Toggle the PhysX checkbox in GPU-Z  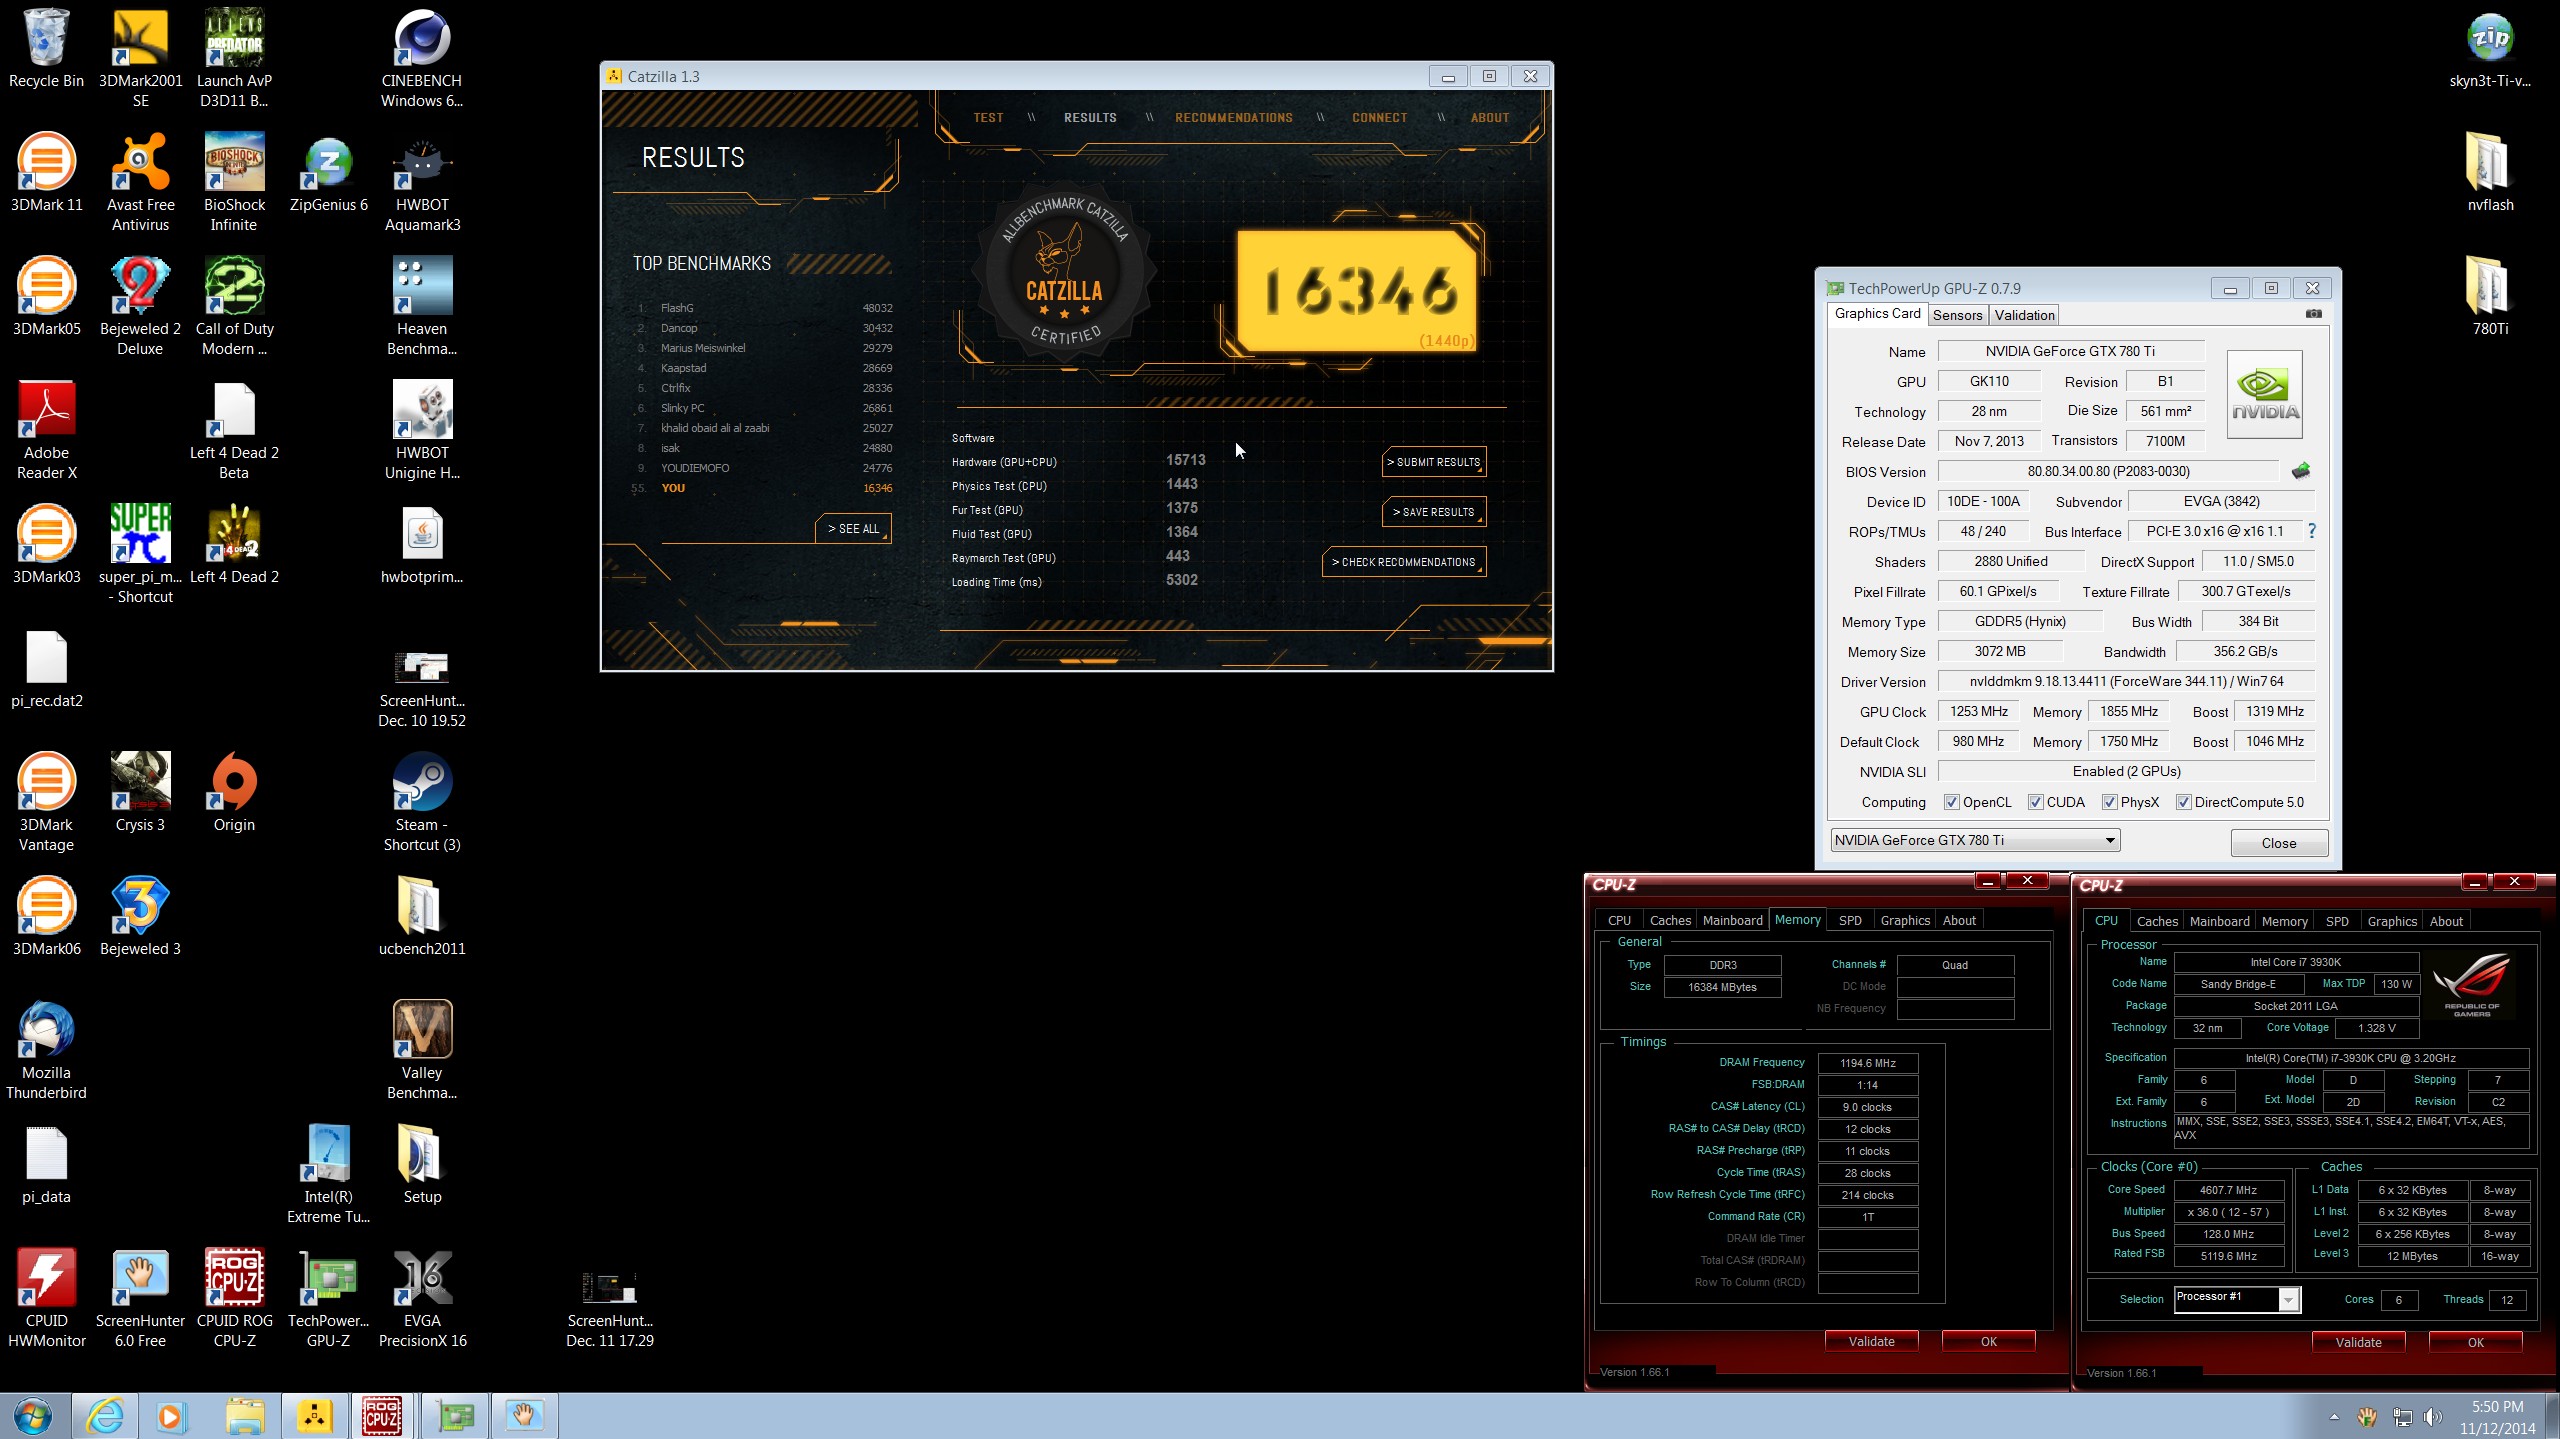tap(2109, 802)
